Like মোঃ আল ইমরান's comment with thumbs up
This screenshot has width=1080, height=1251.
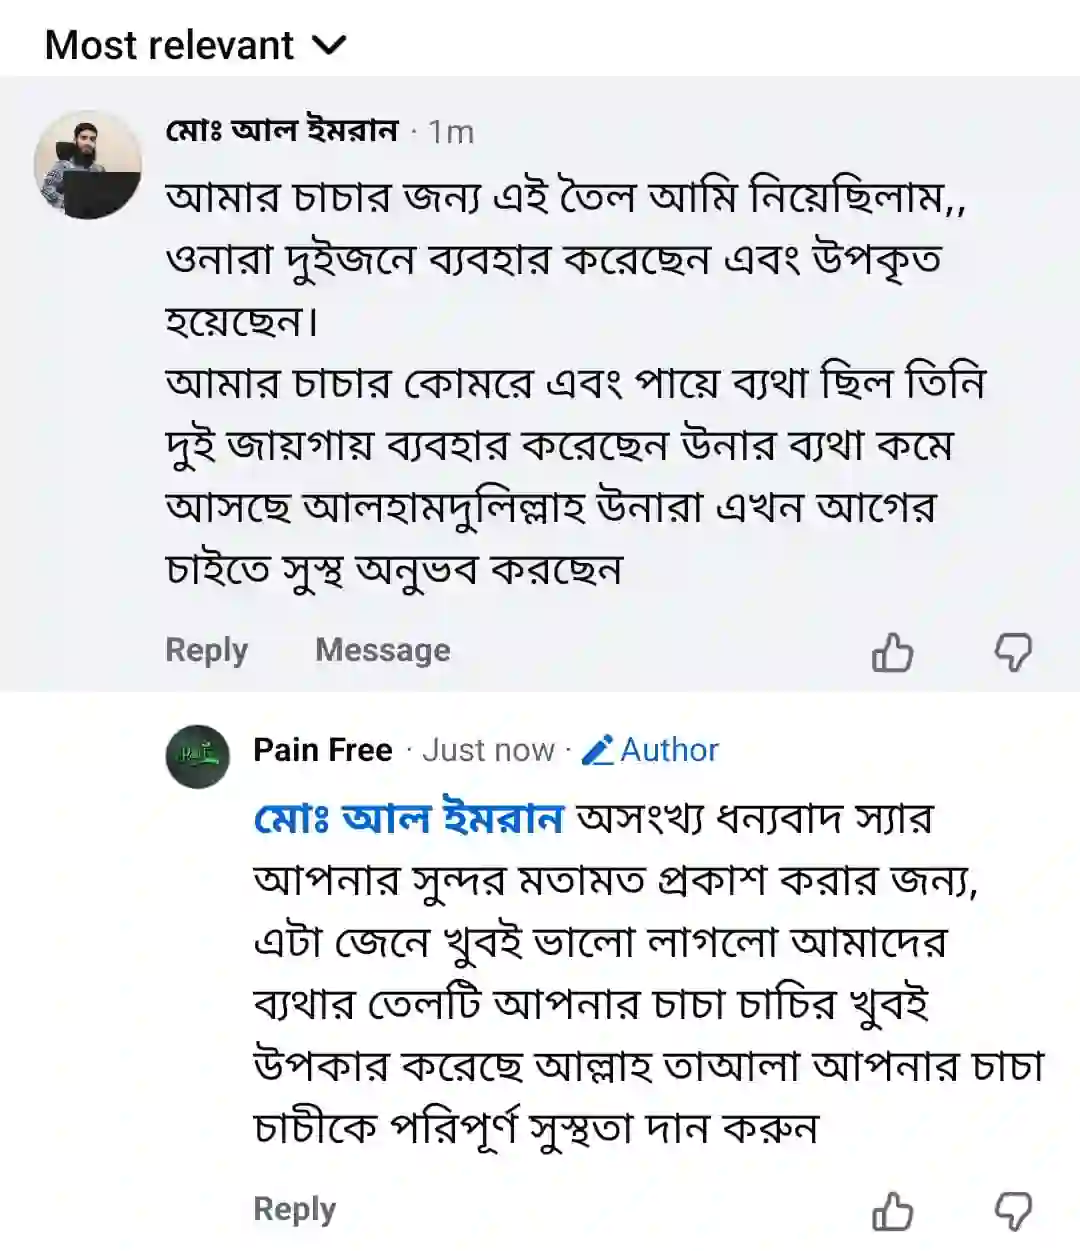tap(892, 653)
